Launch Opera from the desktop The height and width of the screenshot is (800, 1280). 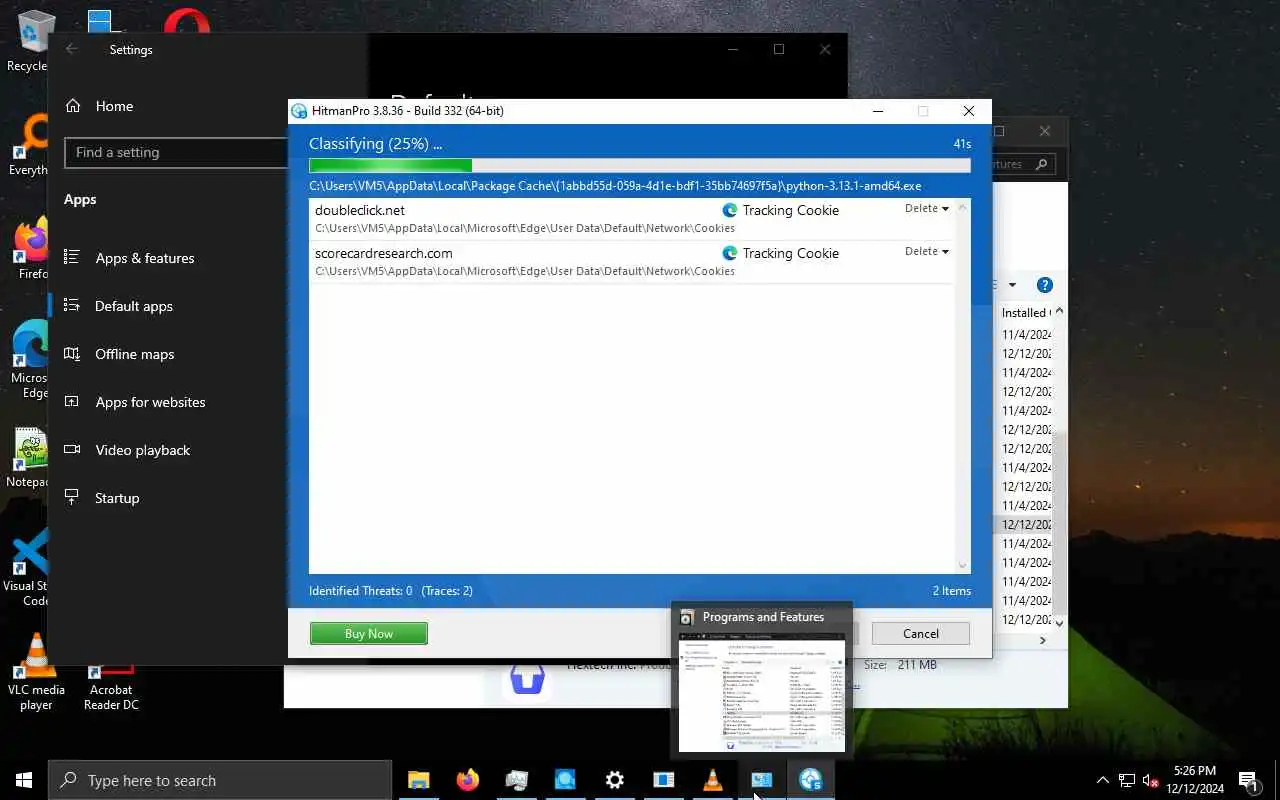(x=187, y=22)
